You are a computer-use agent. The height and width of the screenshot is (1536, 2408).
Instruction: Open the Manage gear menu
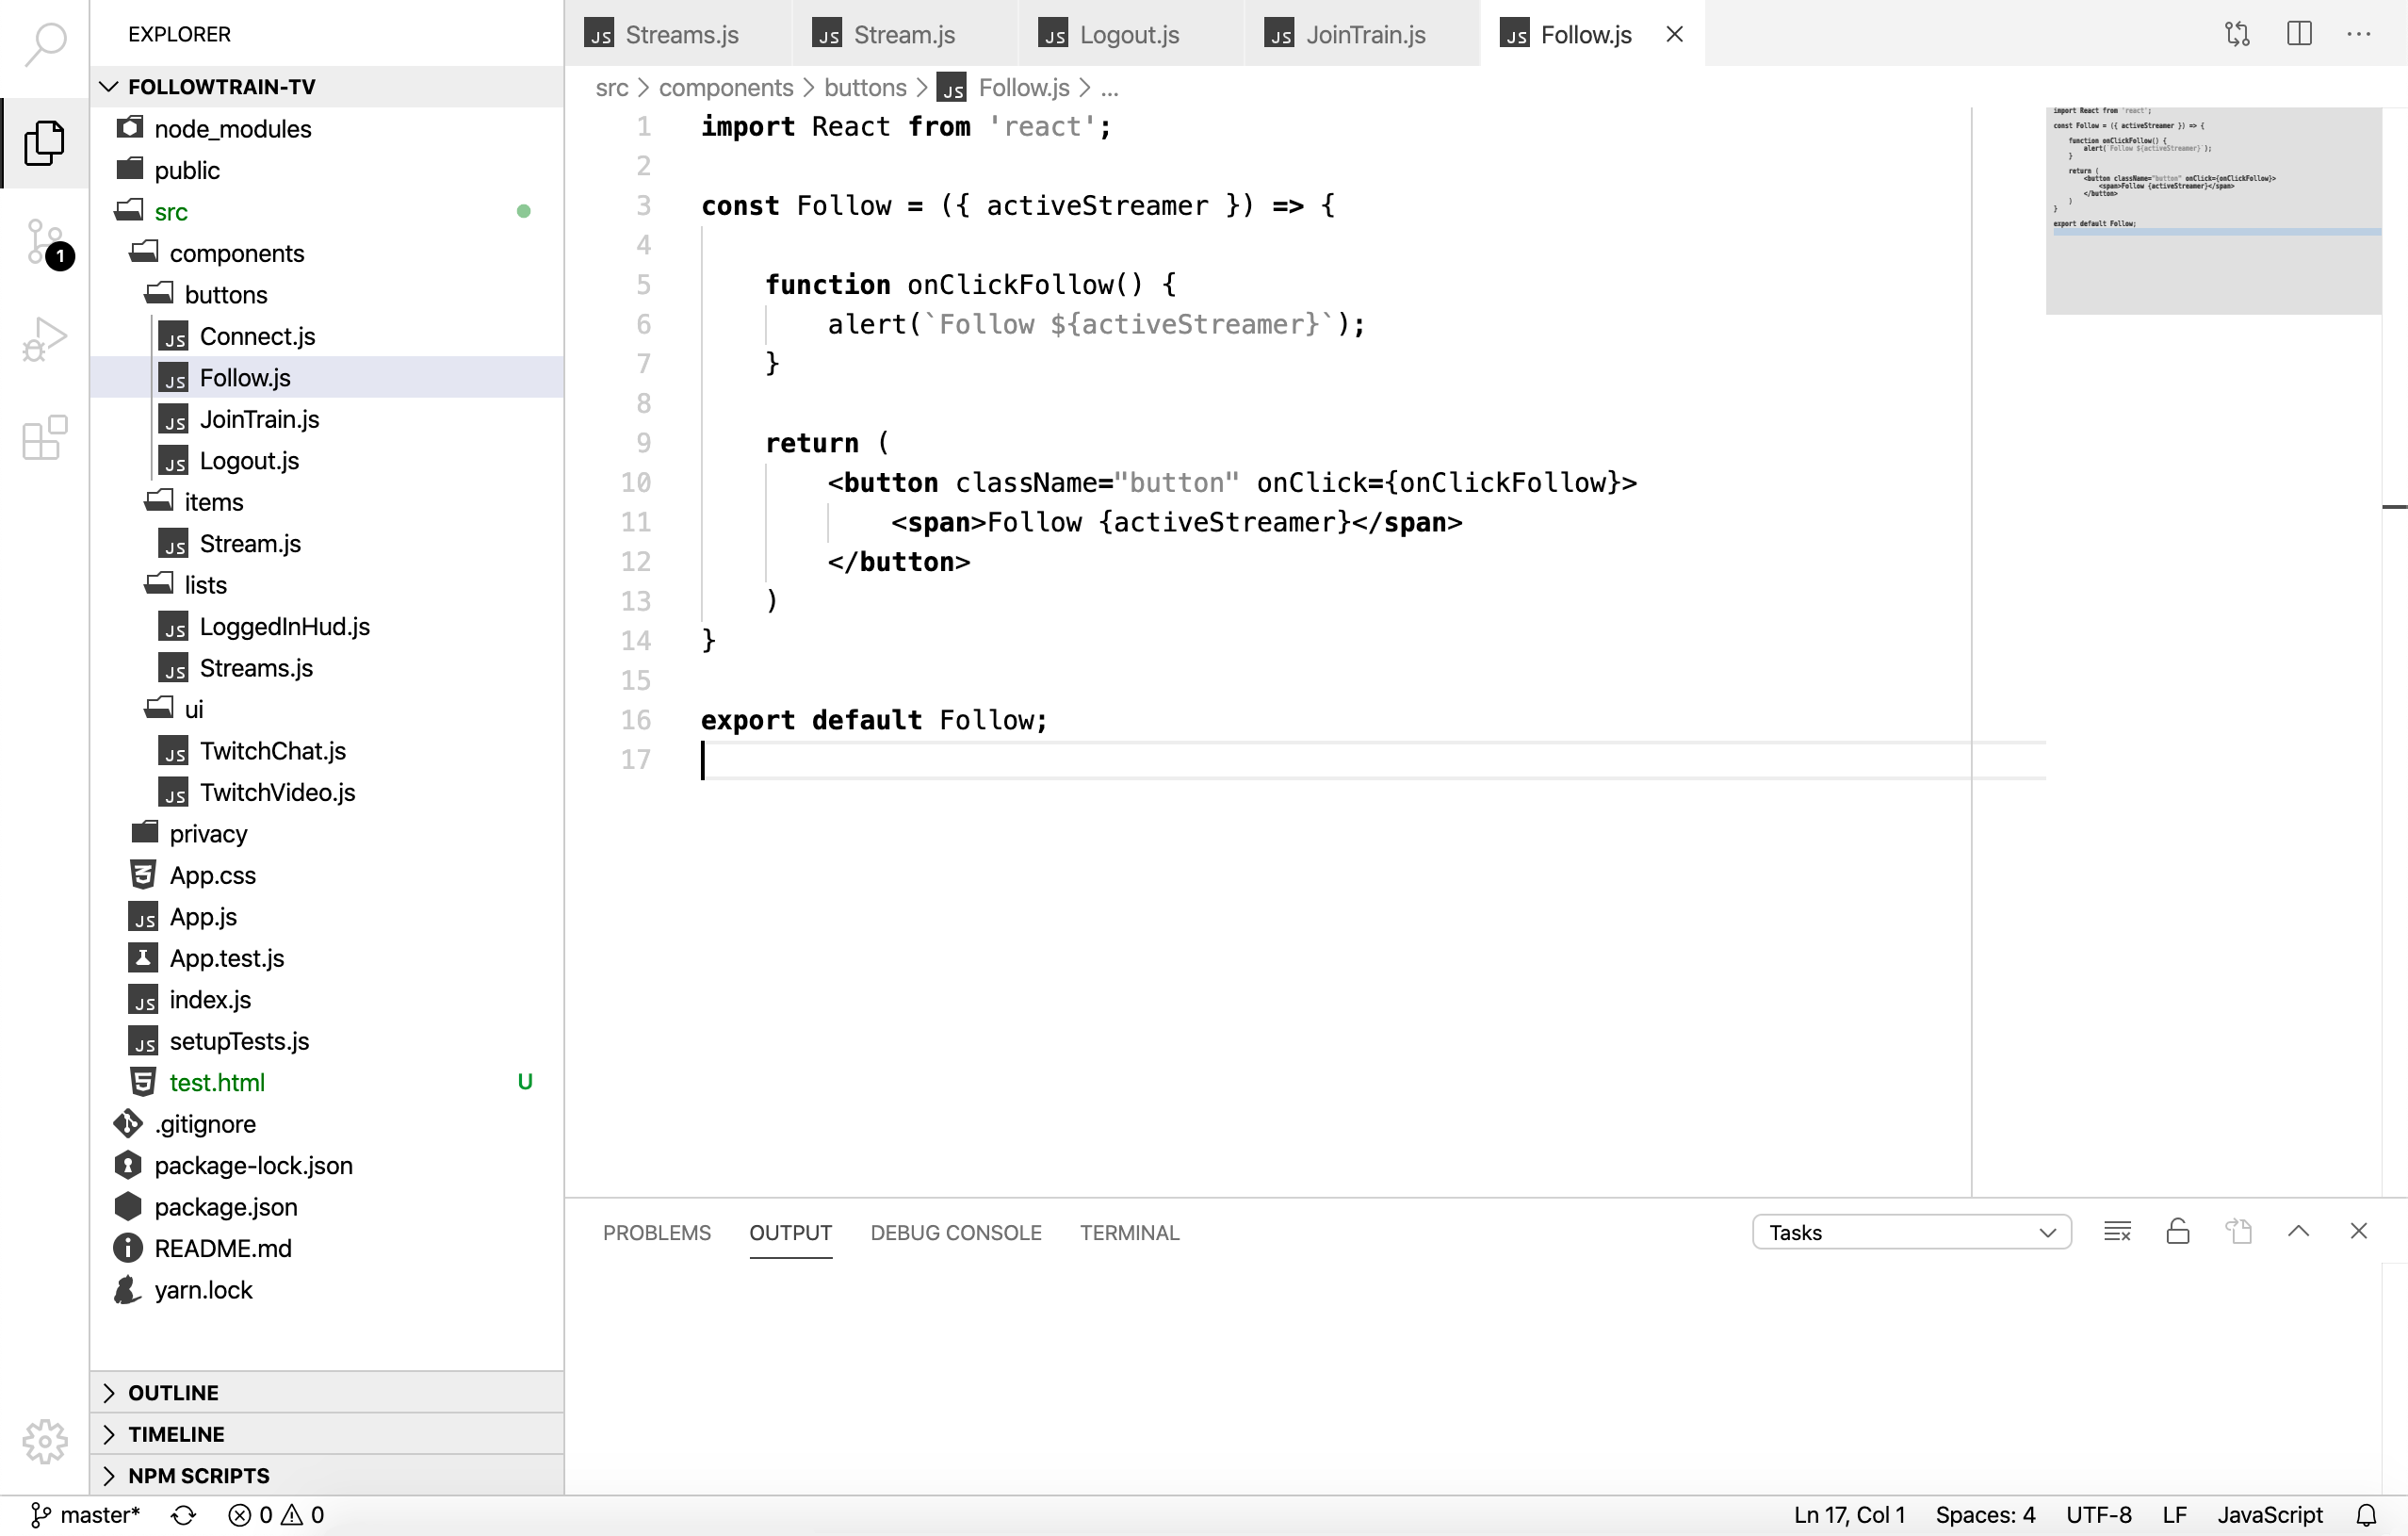pyautogui.click(x=45, y=1441)
